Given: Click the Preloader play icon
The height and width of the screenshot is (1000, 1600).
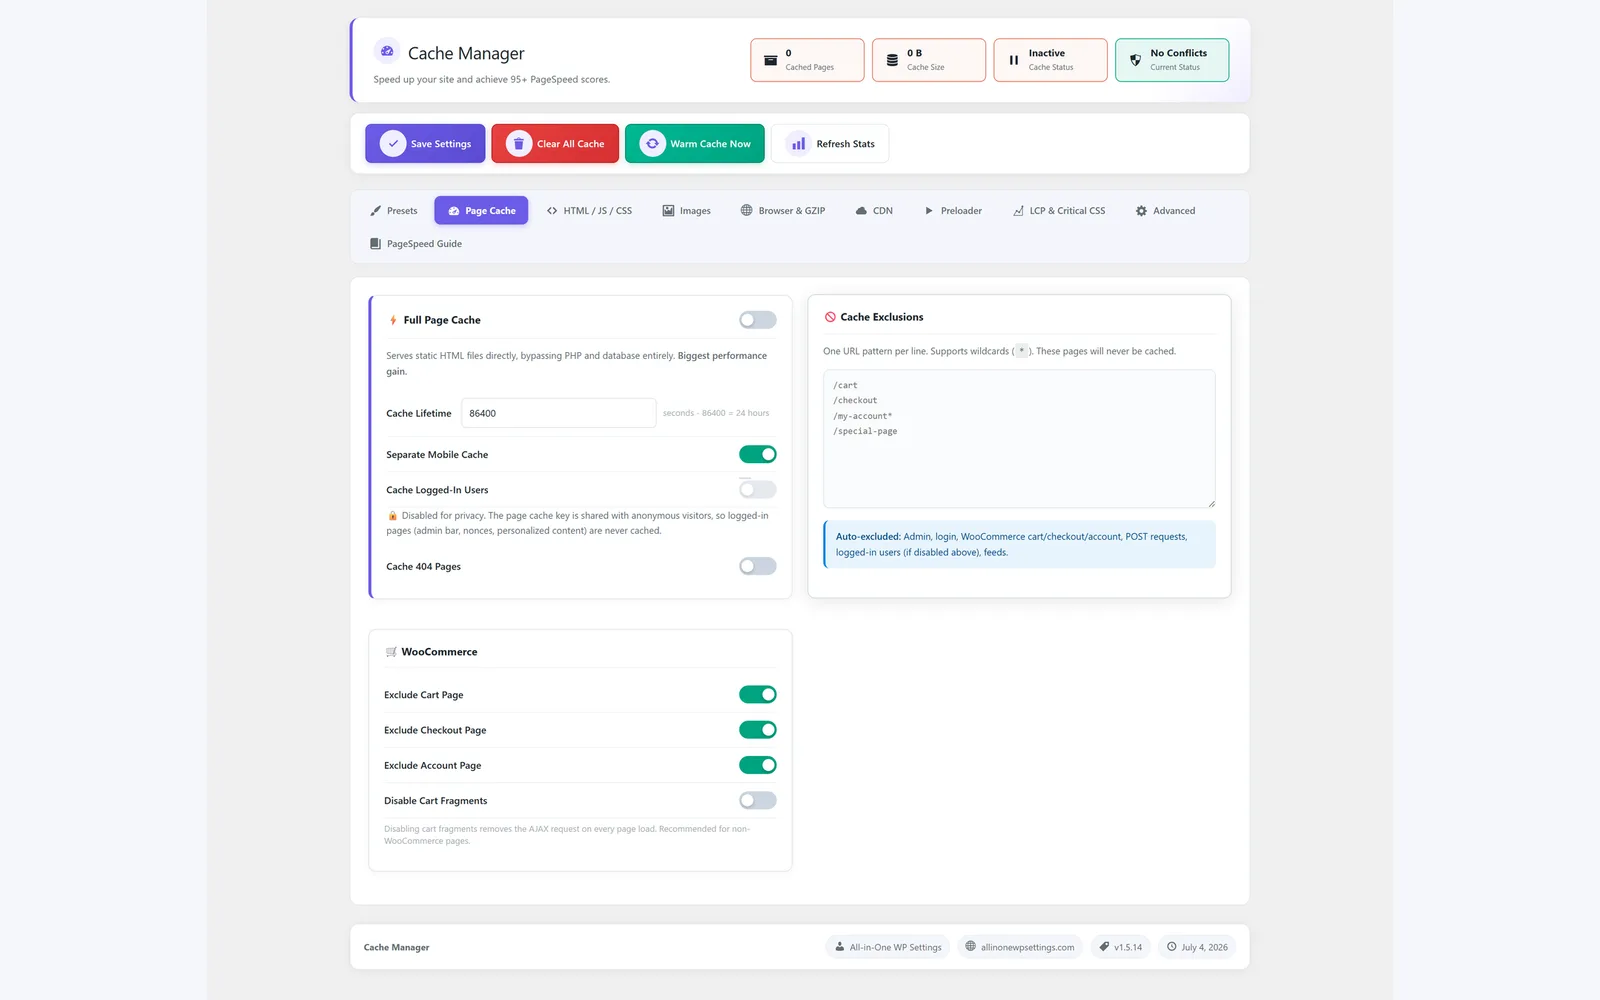Looking at the screenshot, I should (929, 211).
